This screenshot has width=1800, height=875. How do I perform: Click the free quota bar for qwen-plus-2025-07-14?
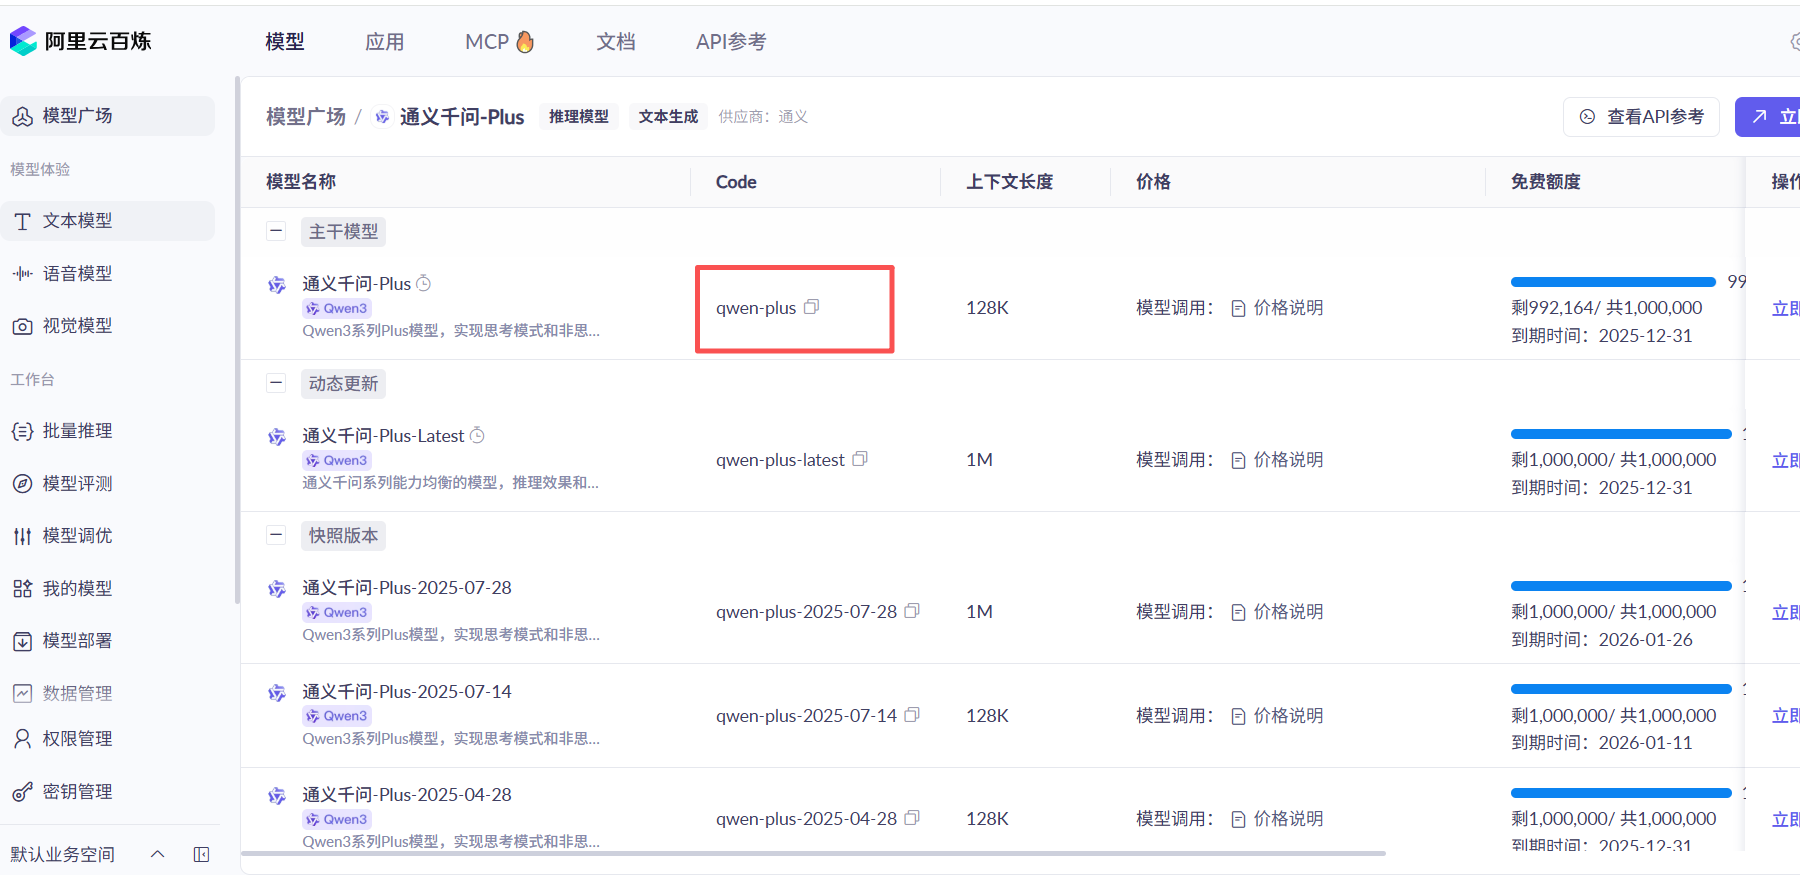(1621, 689)
